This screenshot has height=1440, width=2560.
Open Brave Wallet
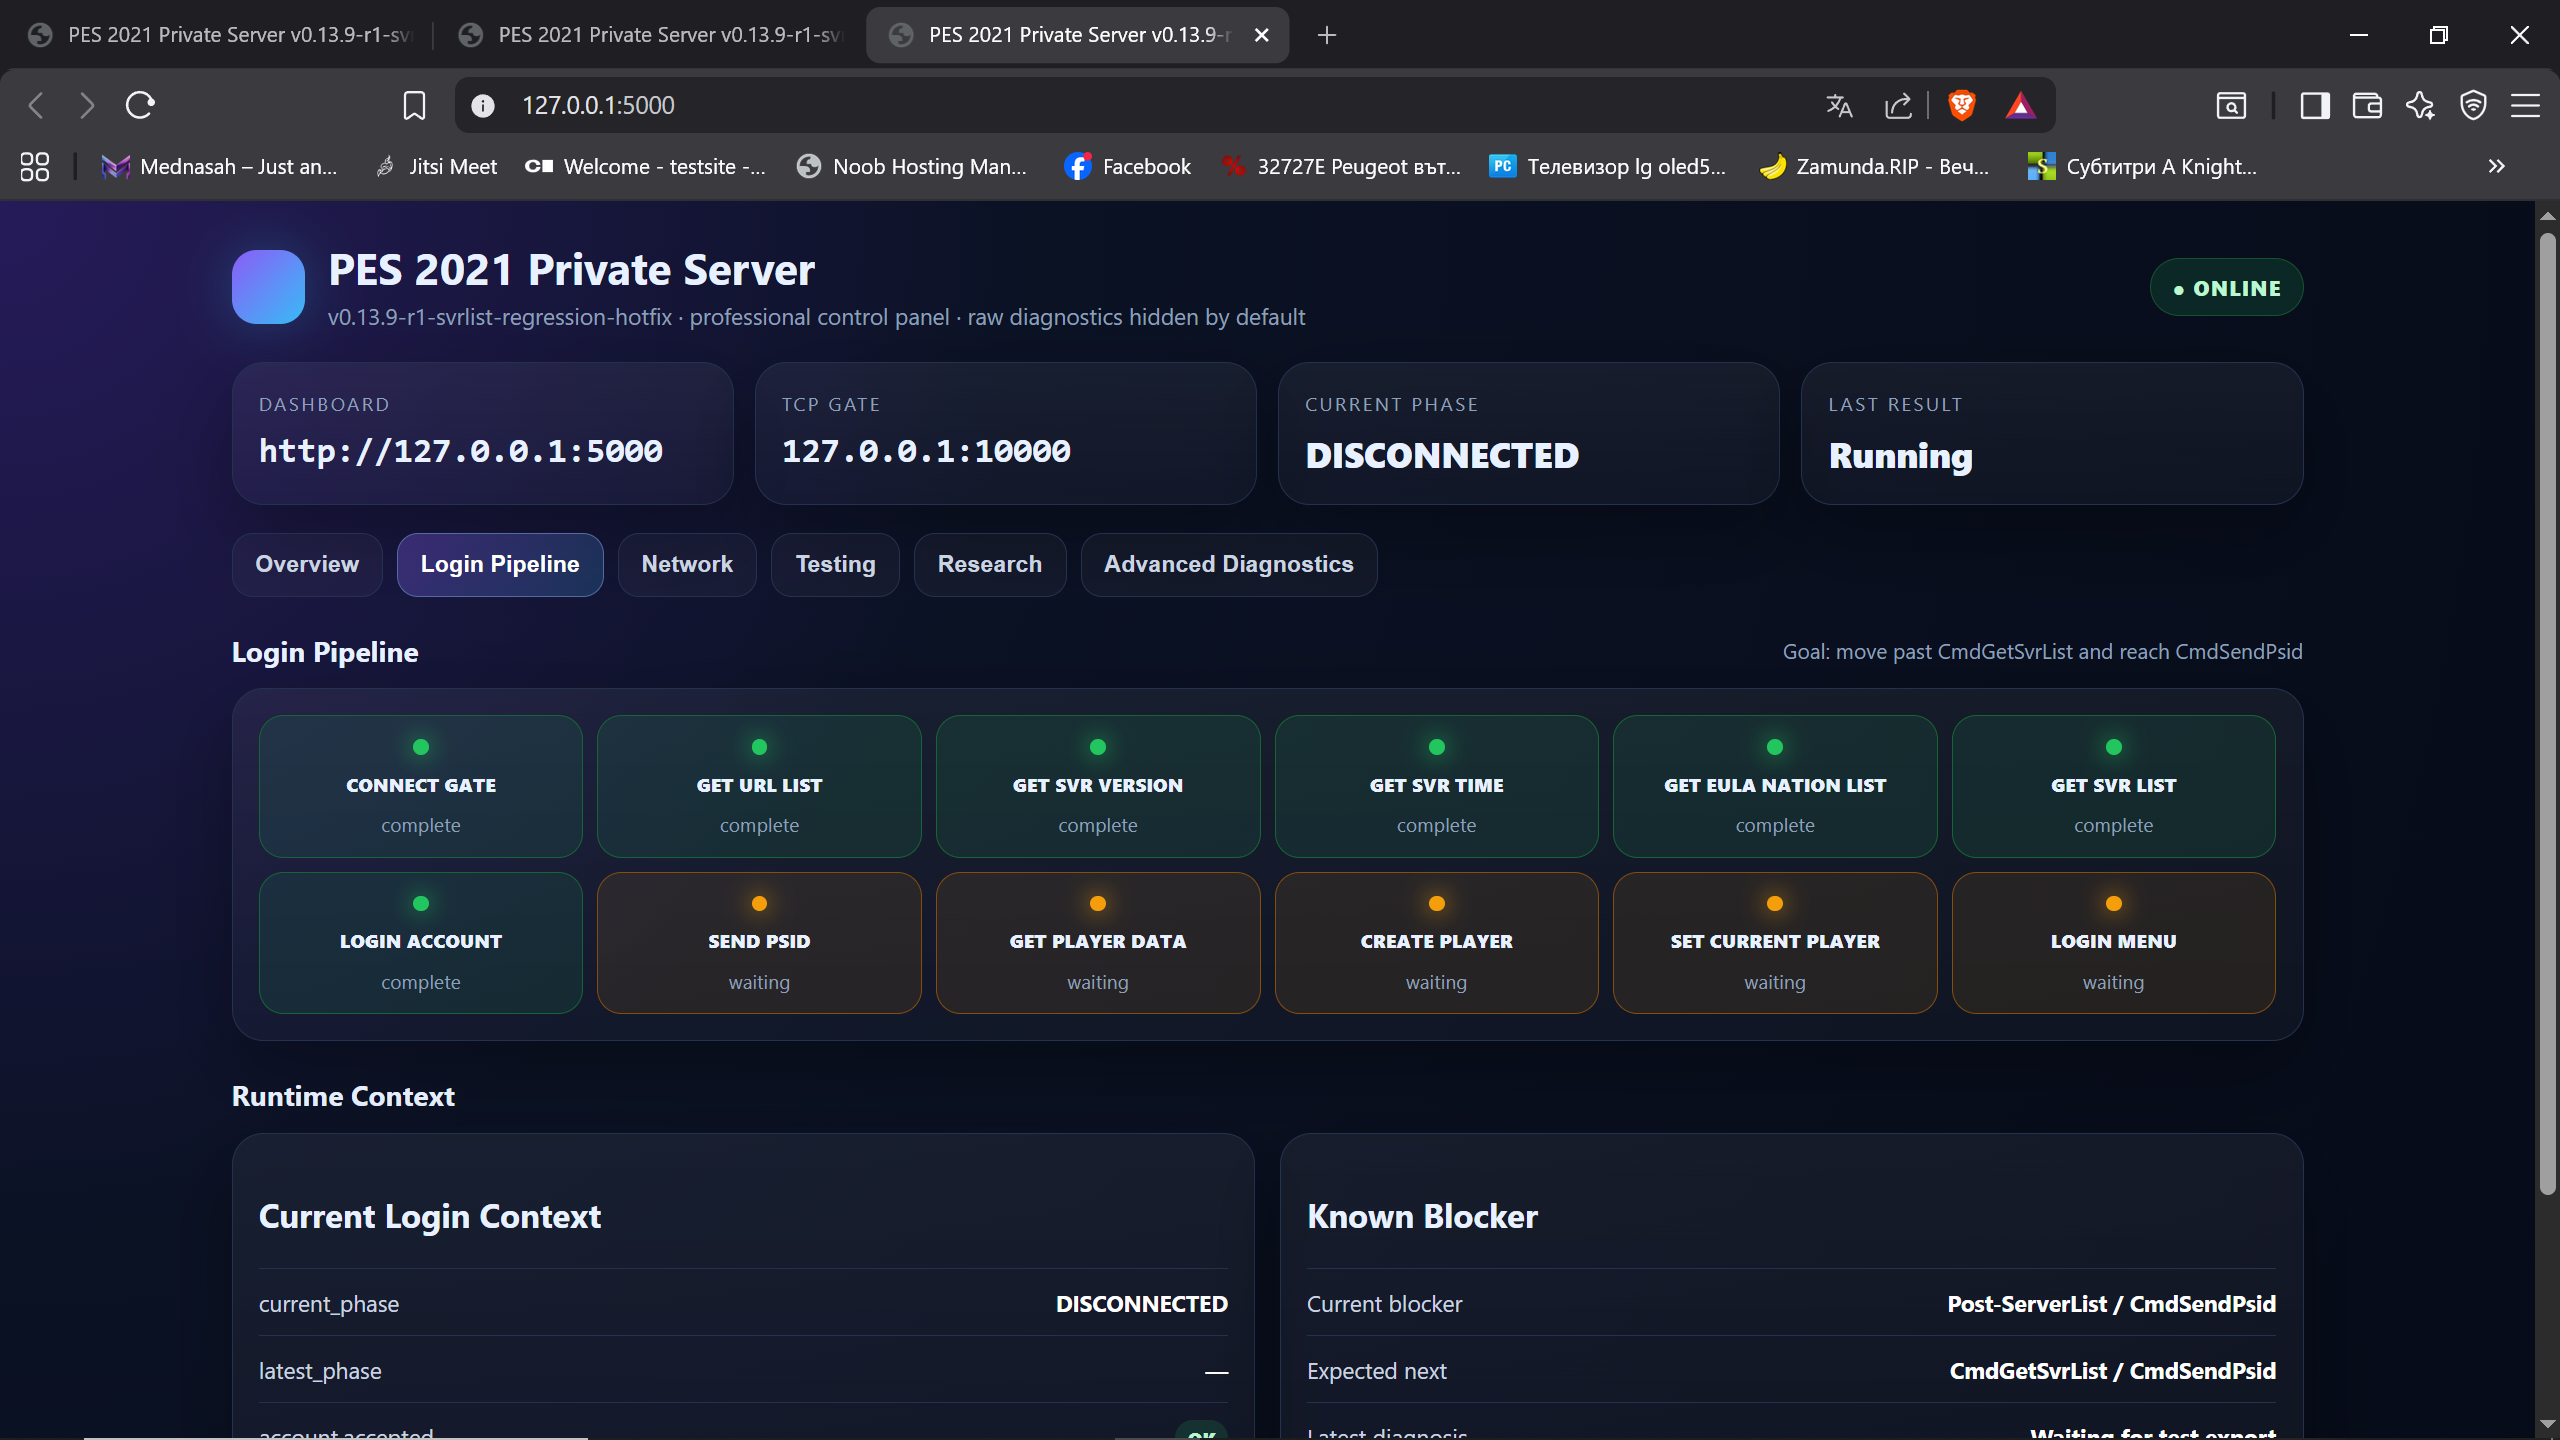pyautogui.click(x=2367, y=105)
